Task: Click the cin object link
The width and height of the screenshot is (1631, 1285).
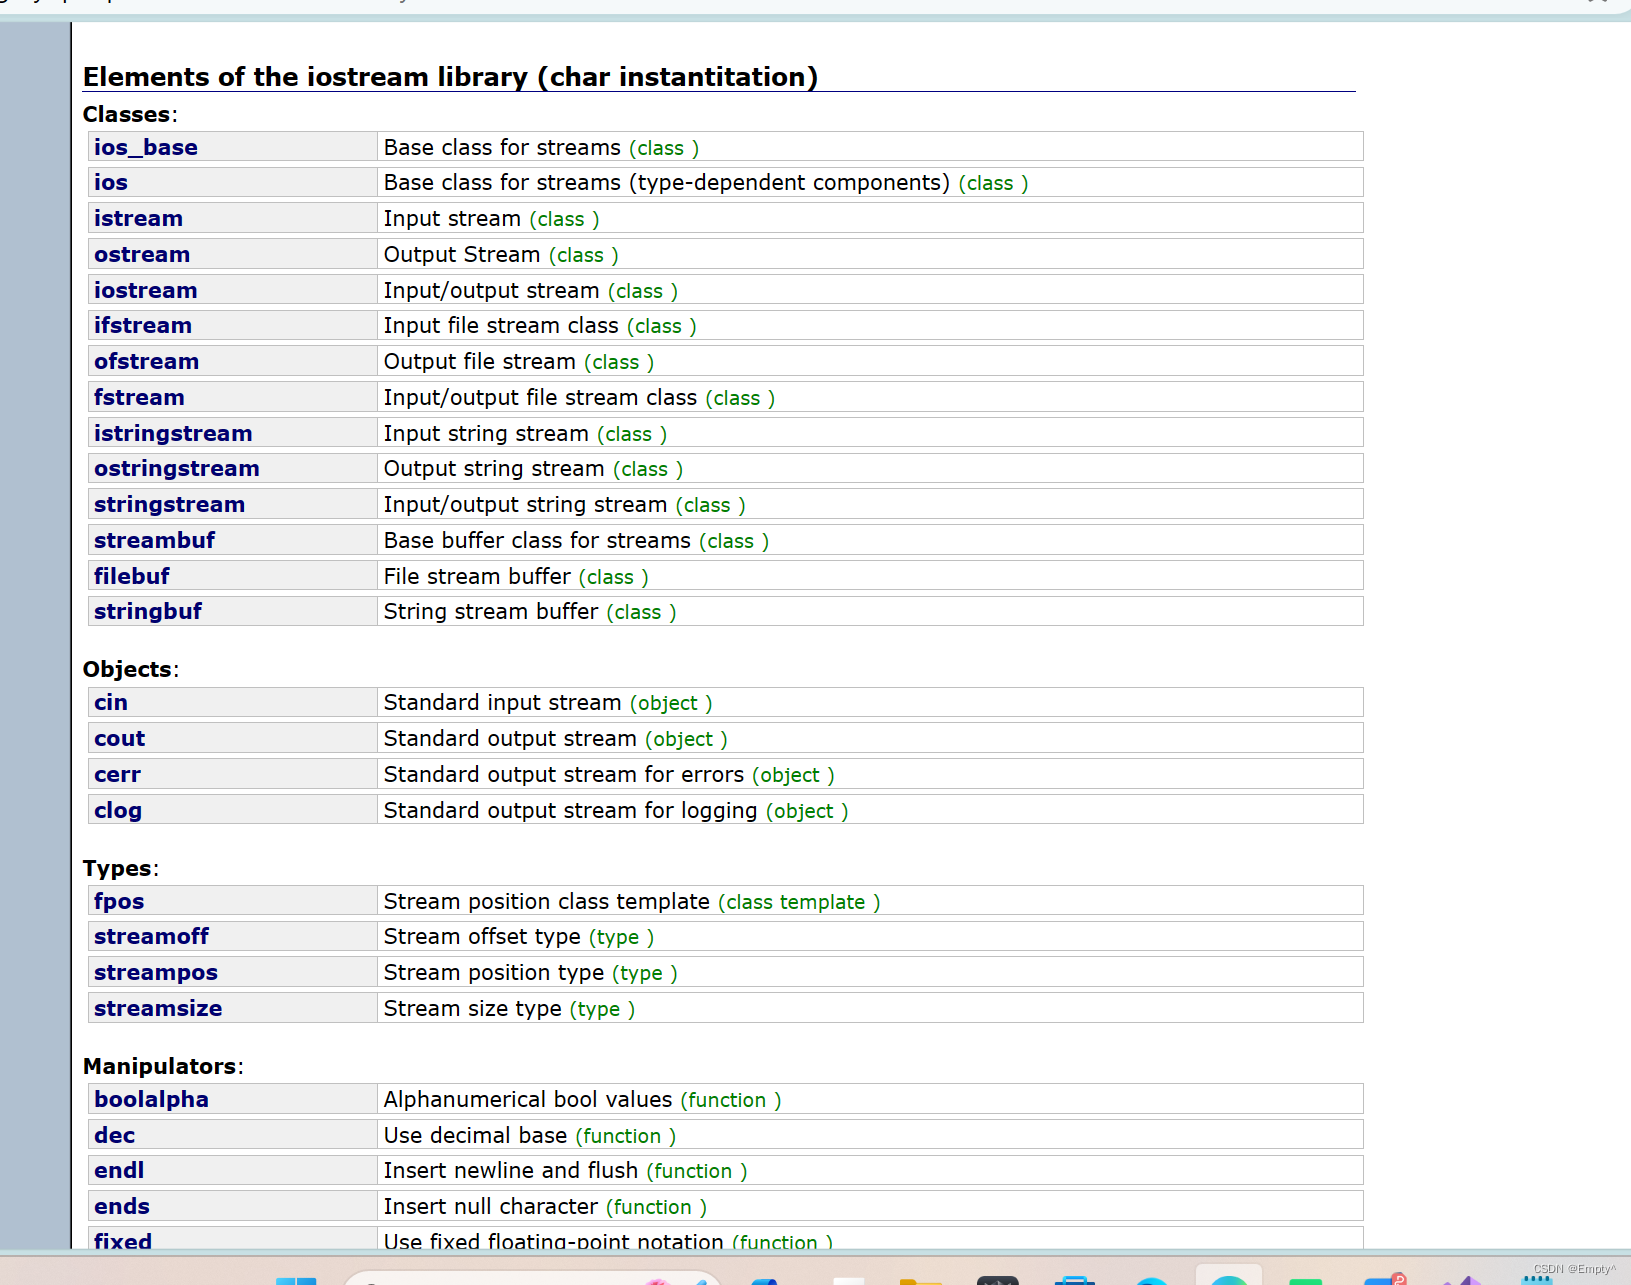Action: coord(111,702)
